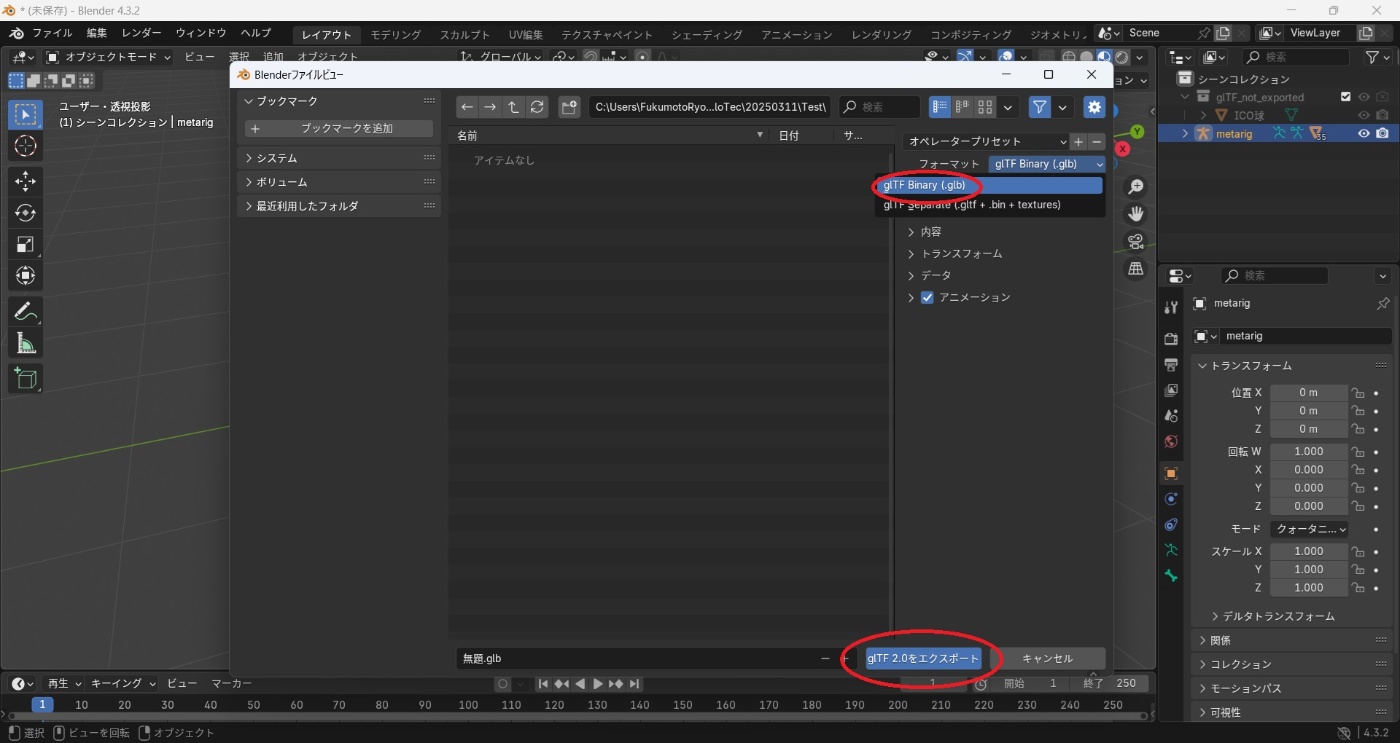Viewport: 1400px width, 743px height.
Task: Click the zoom viewport gizmo icon
Action: [x=1135, y=187]
